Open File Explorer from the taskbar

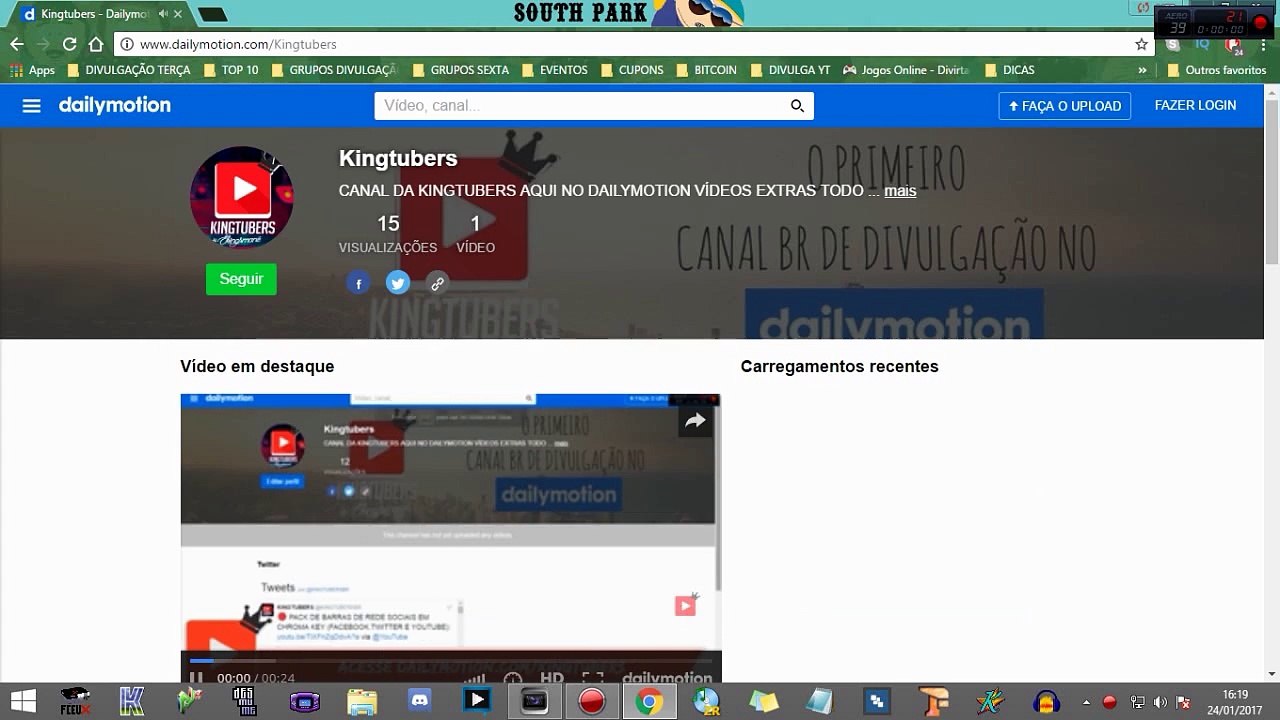coord(362,701)
